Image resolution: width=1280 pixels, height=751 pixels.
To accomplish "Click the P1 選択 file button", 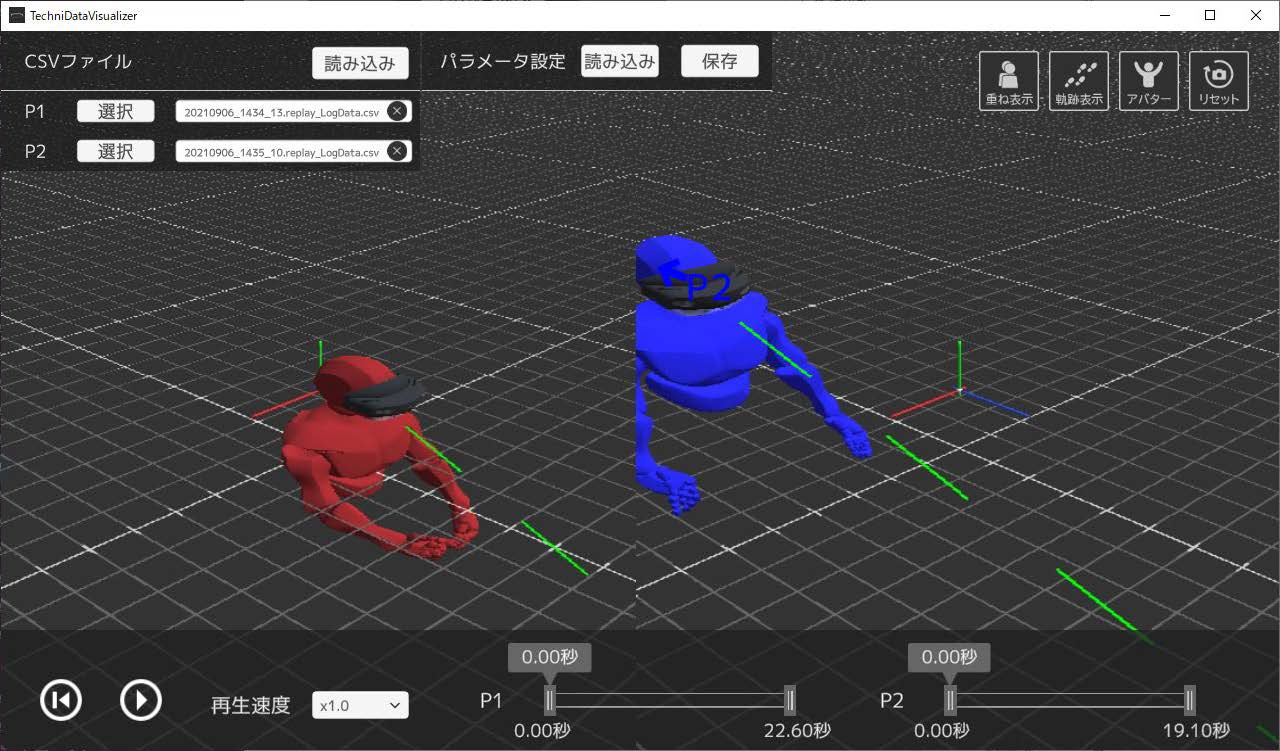I will (x=116, y=111).
